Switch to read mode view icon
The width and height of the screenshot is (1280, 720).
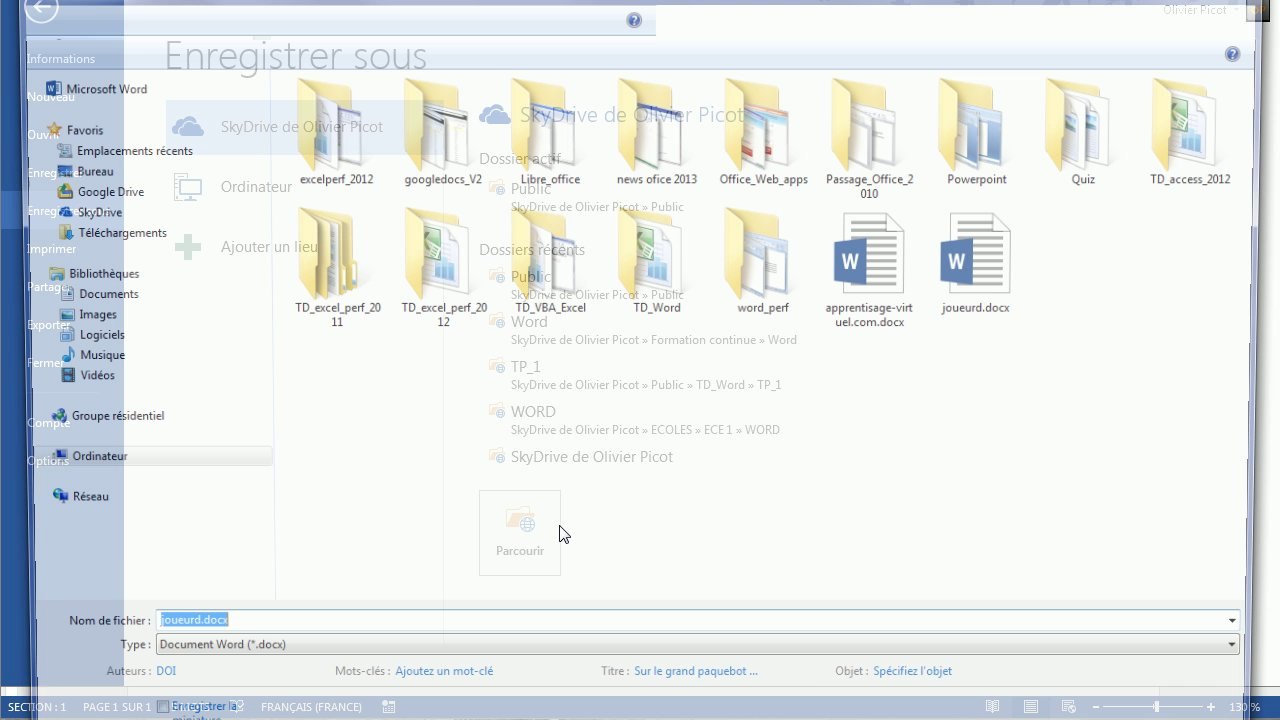coord(993,707)
